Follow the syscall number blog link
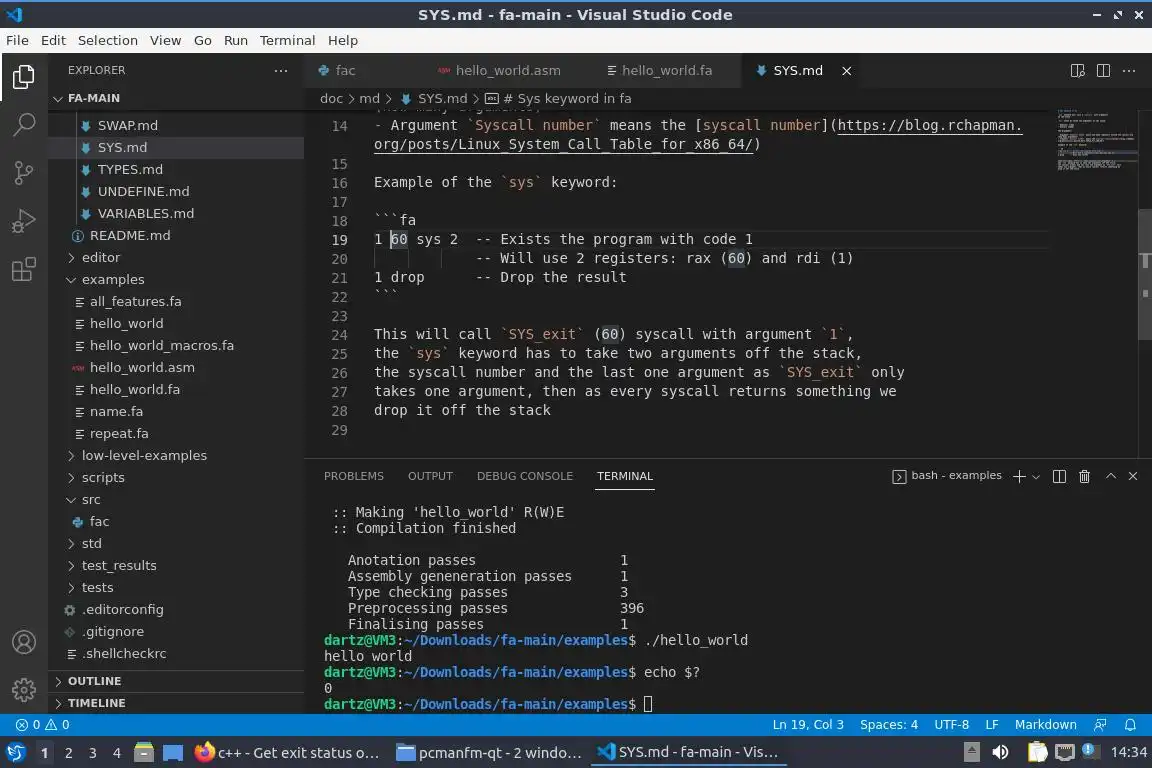The height and width of the screenshot is (768, 1152). point(698,135)
